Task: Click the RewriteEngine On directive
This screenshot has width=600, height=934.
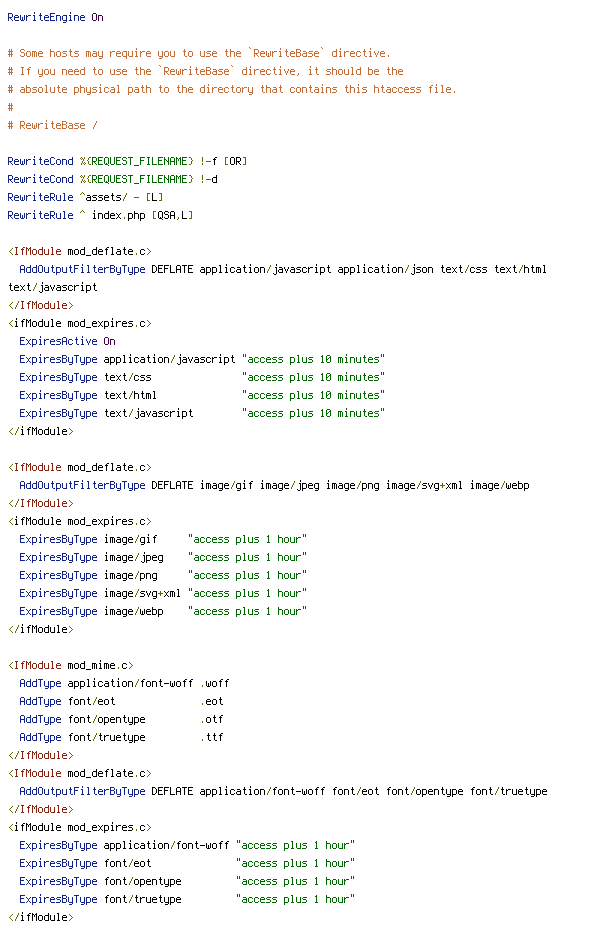Action: [55, 17]
